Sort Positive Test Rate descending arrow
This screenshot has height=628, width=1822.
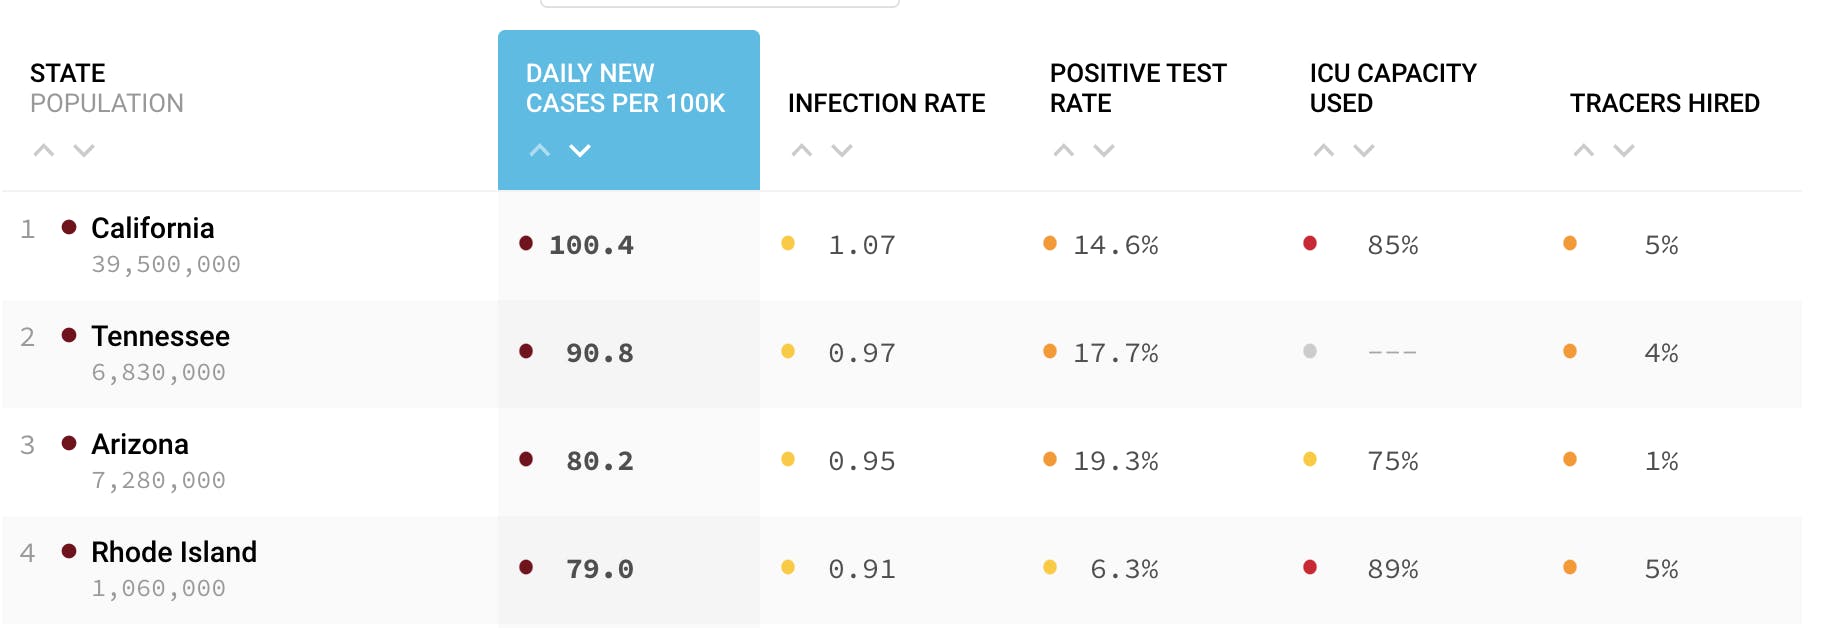pos(1104,151)
